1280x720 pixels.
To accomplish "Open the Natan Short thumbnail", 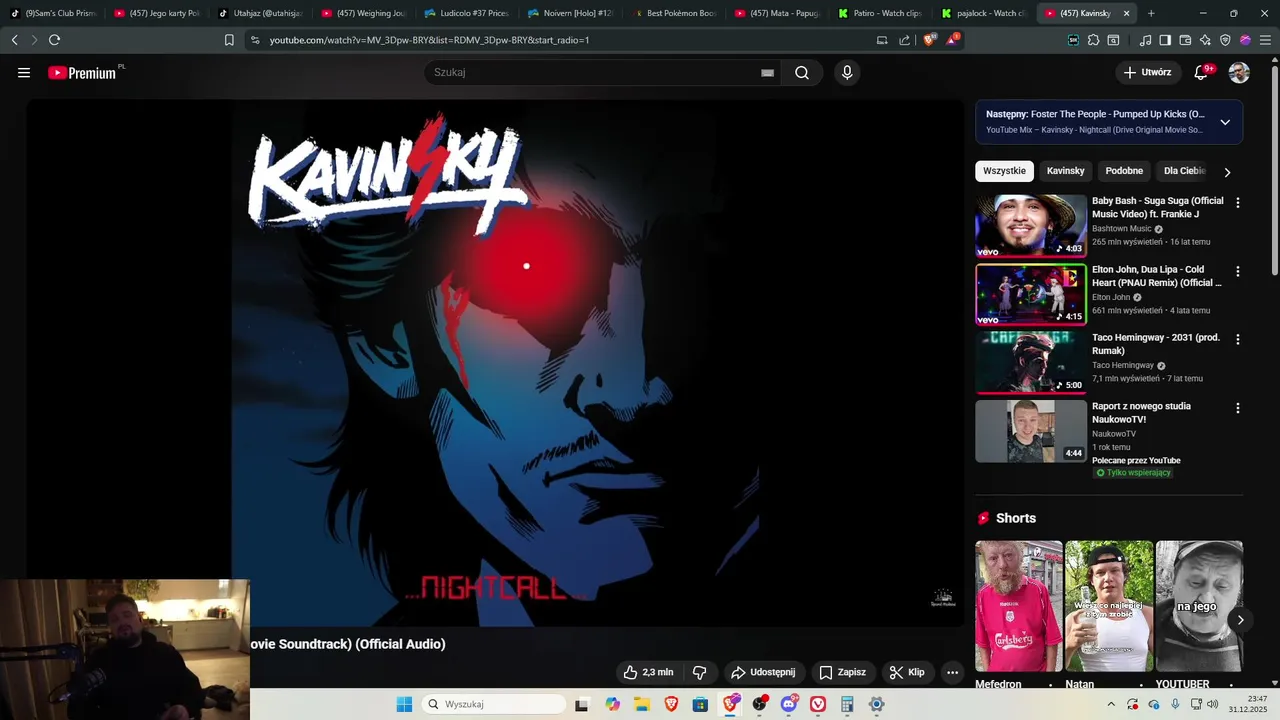I will click(x=1109, y=606).
